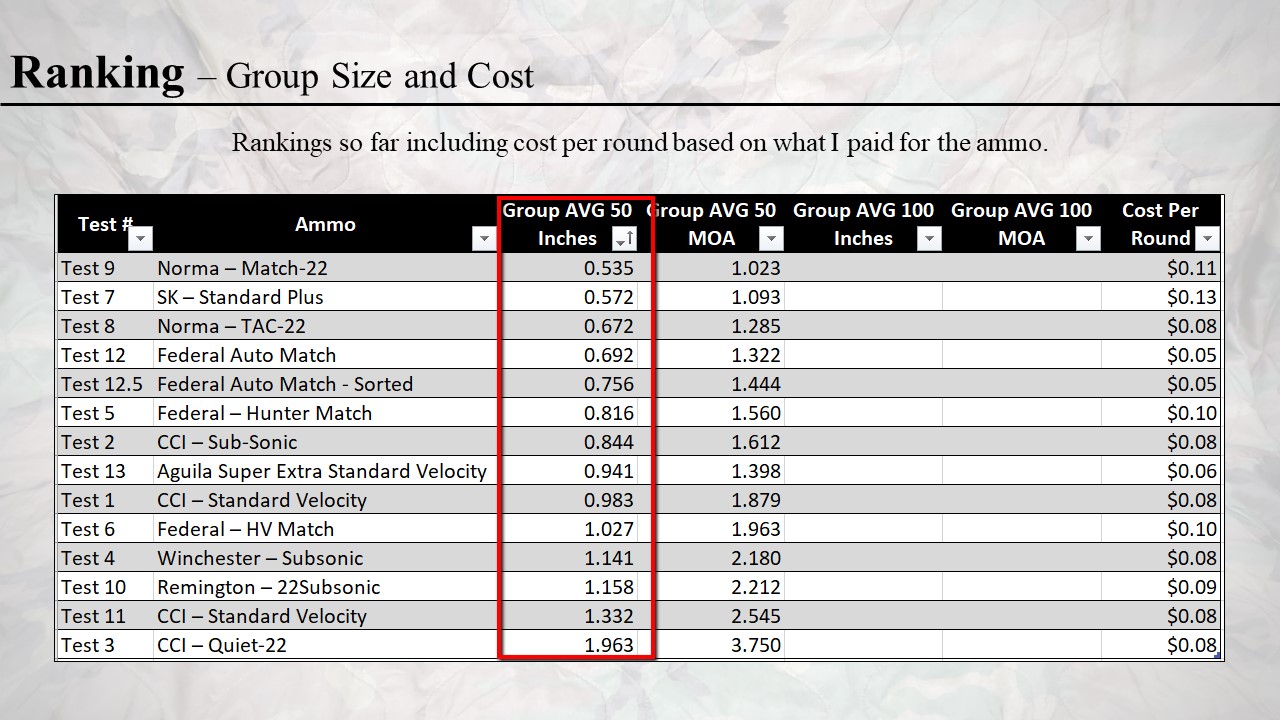This screenshot has width=1280, height=720.
Task: Select the Test 12.5 cell
Action: click(x=104, y=384)
